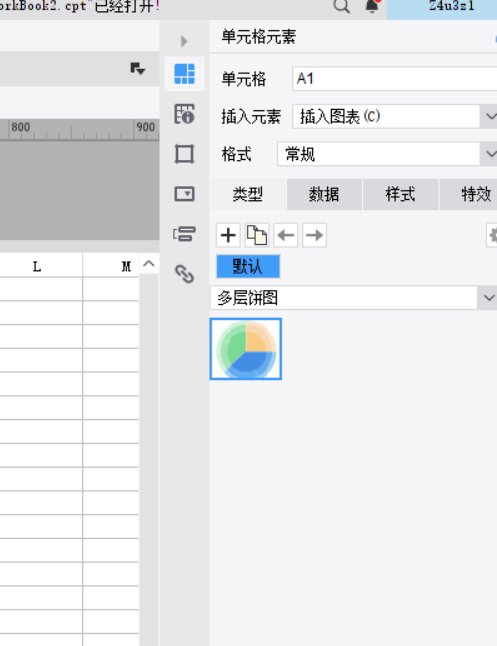Open the floating element panel icon
The image size is (497, 646).
tap(184, 154)
